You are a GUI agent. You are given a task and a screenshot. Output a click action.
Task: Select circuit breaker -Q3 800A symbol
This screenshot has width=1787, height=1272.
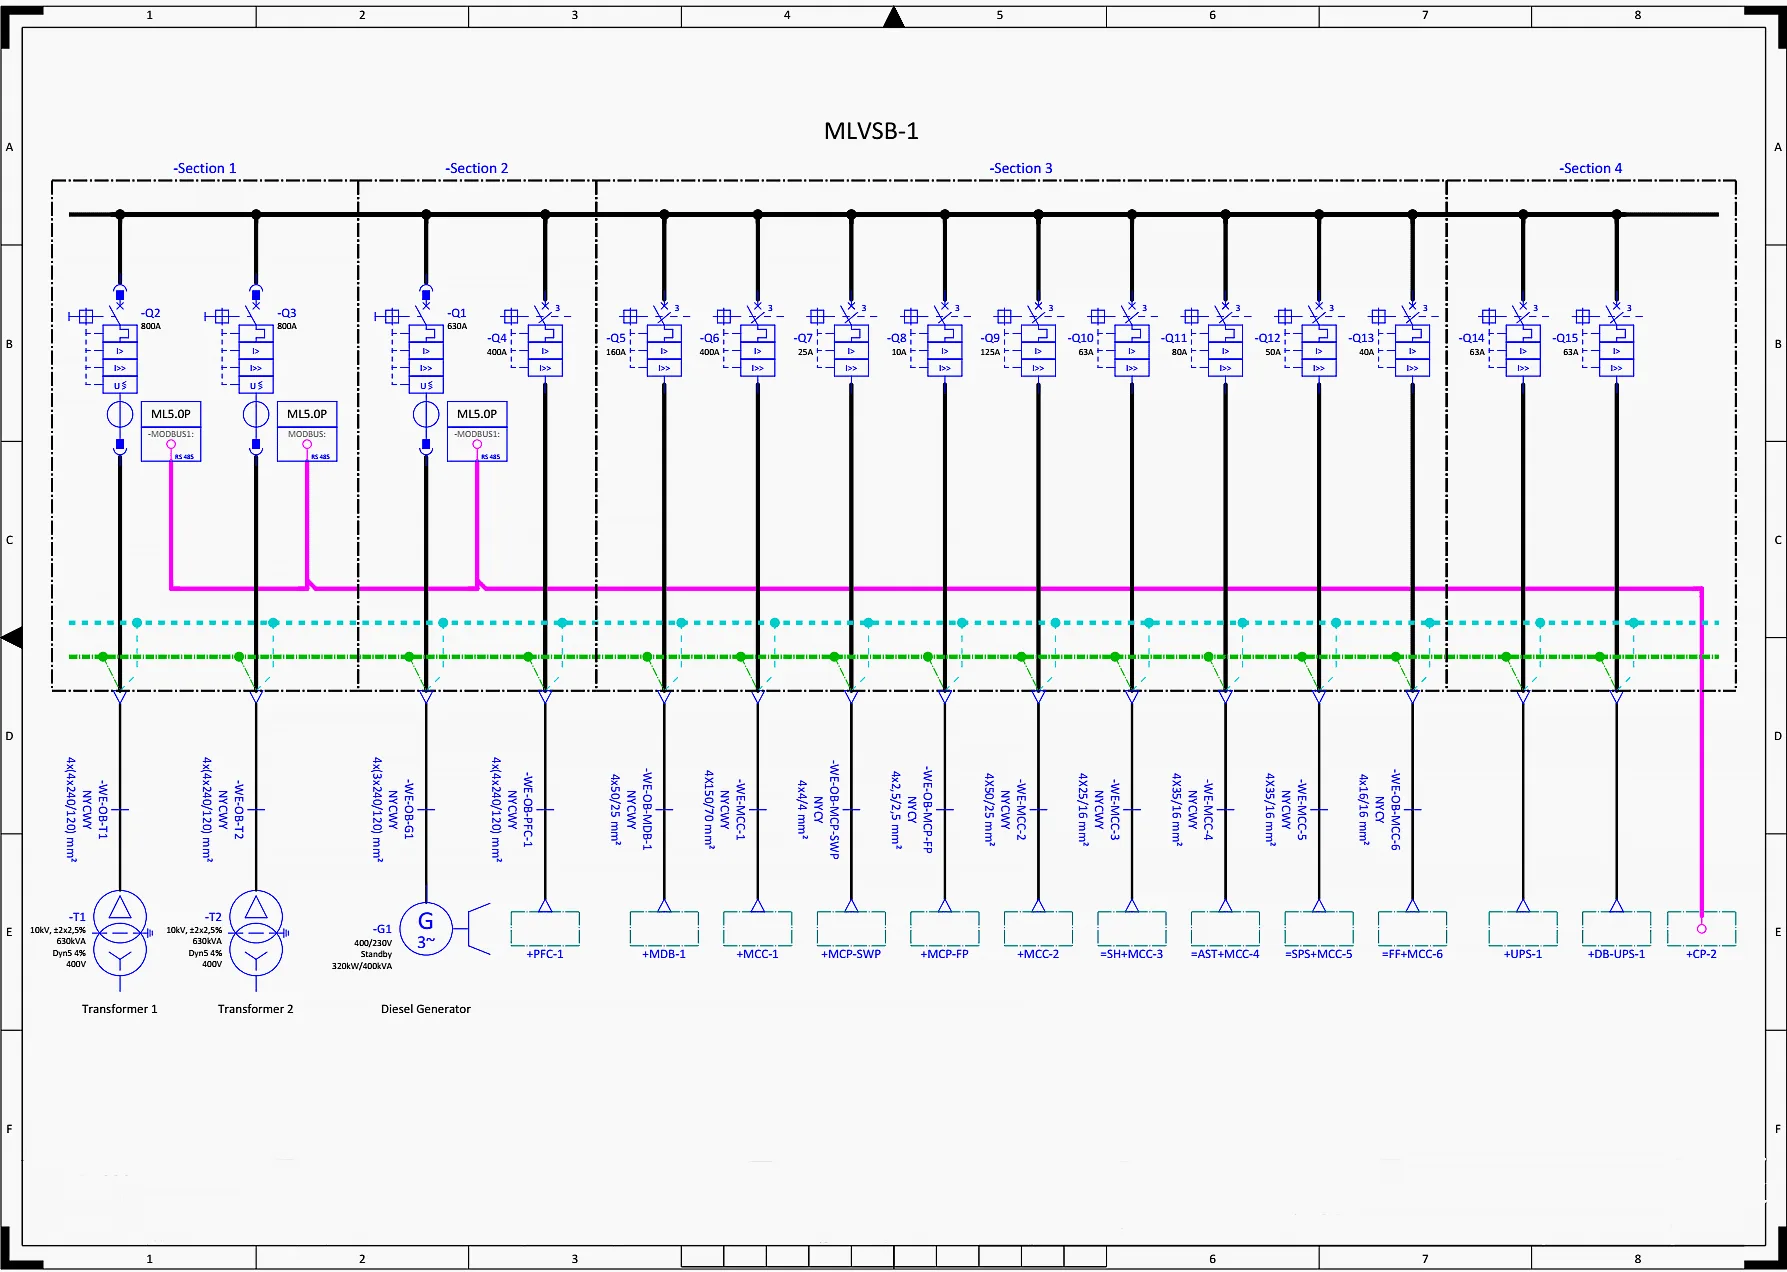256,347
